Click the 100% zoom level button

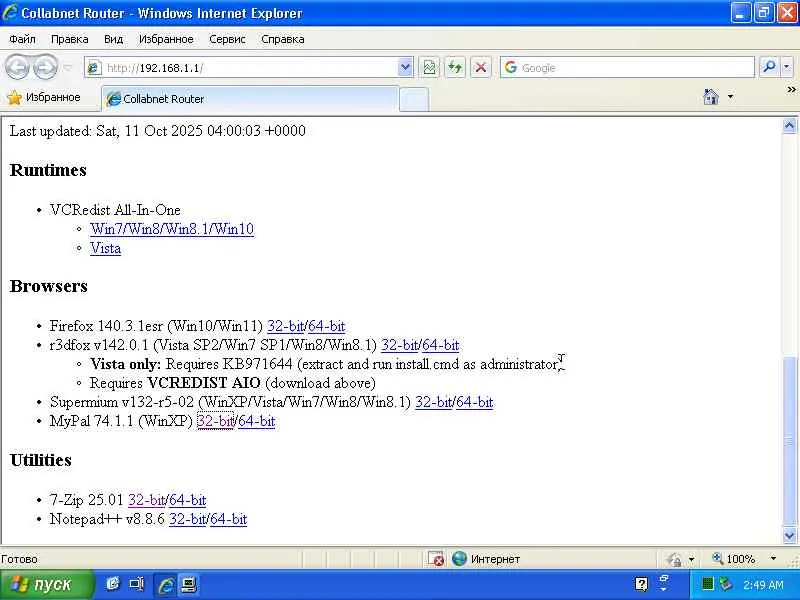point(734,559)
